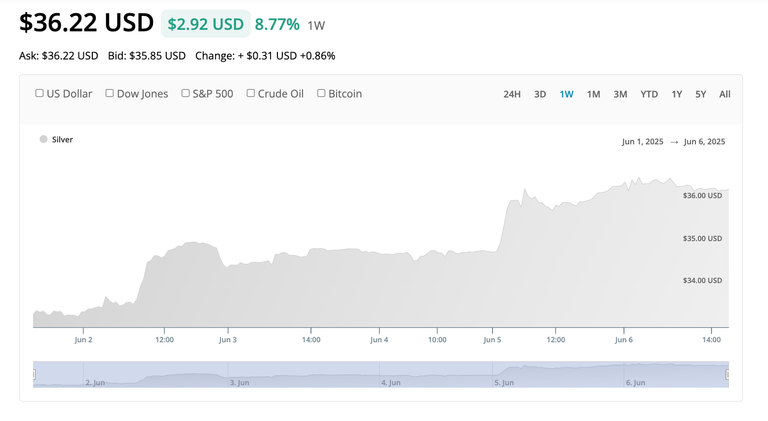
Task: Click the navigator at 4. Jun
Action: coord(391,382)
